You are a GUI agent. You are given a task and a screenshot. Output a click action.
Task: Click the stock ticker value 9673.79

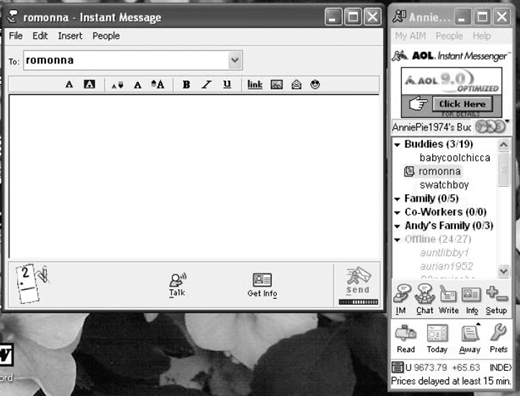(430, 367)
